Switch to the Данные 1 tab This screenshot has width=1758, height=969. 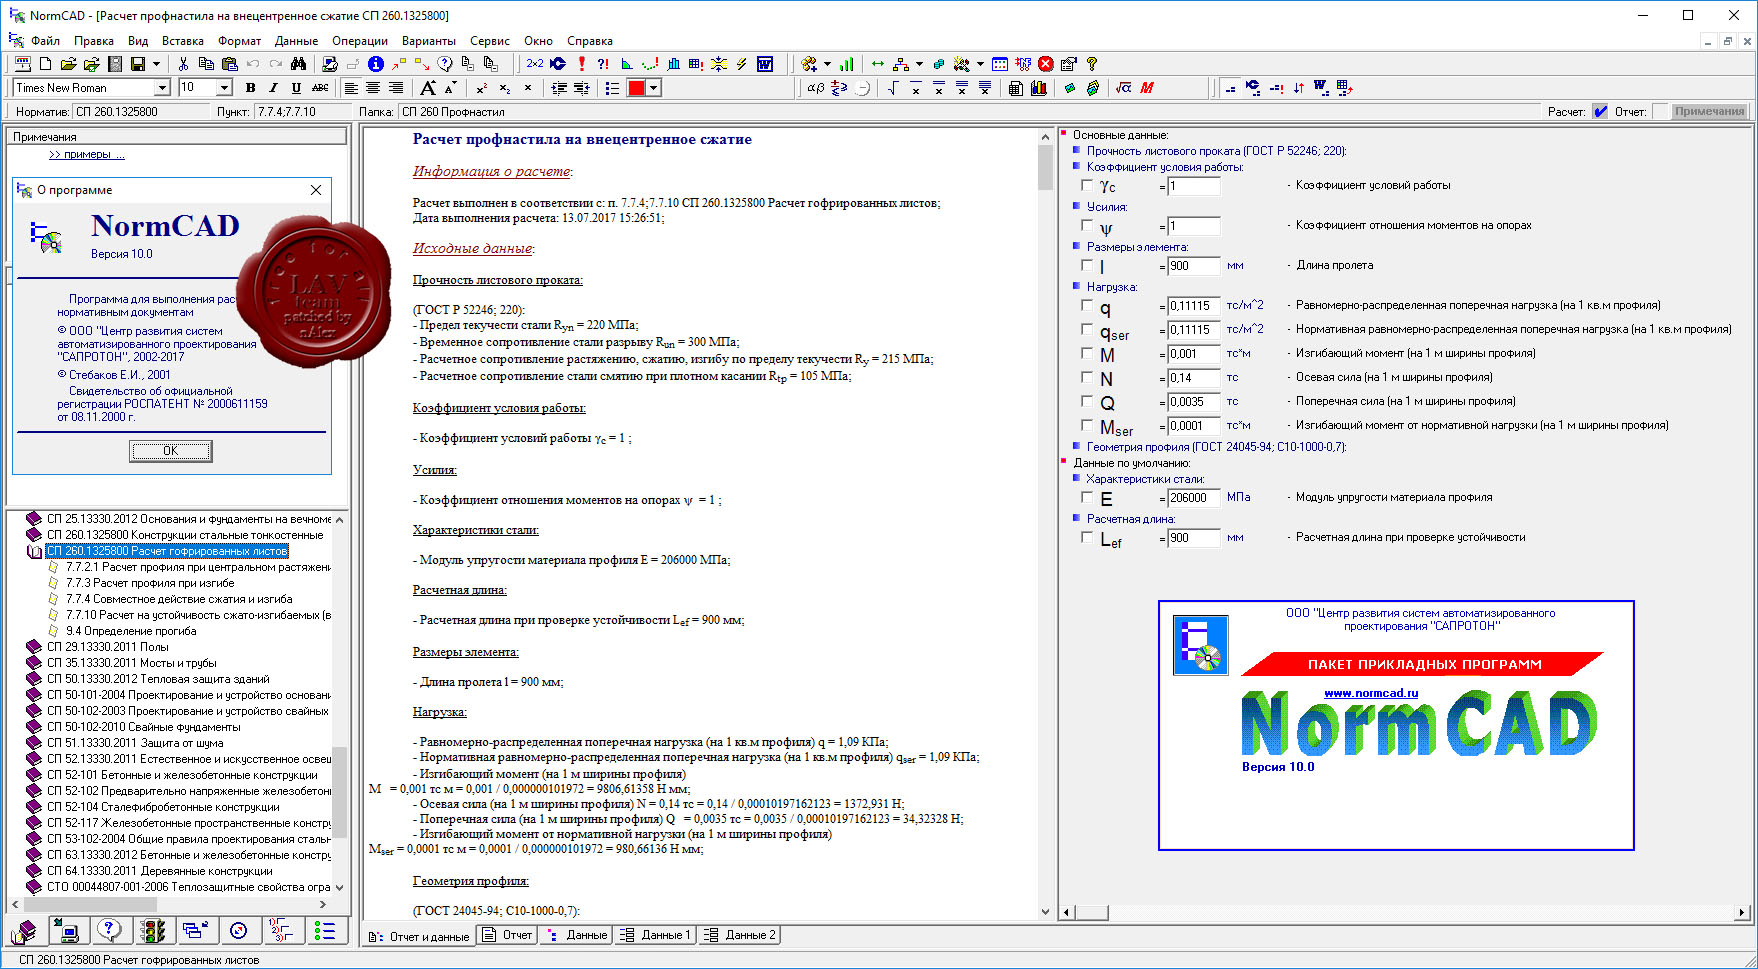click(x=655, y=935)
